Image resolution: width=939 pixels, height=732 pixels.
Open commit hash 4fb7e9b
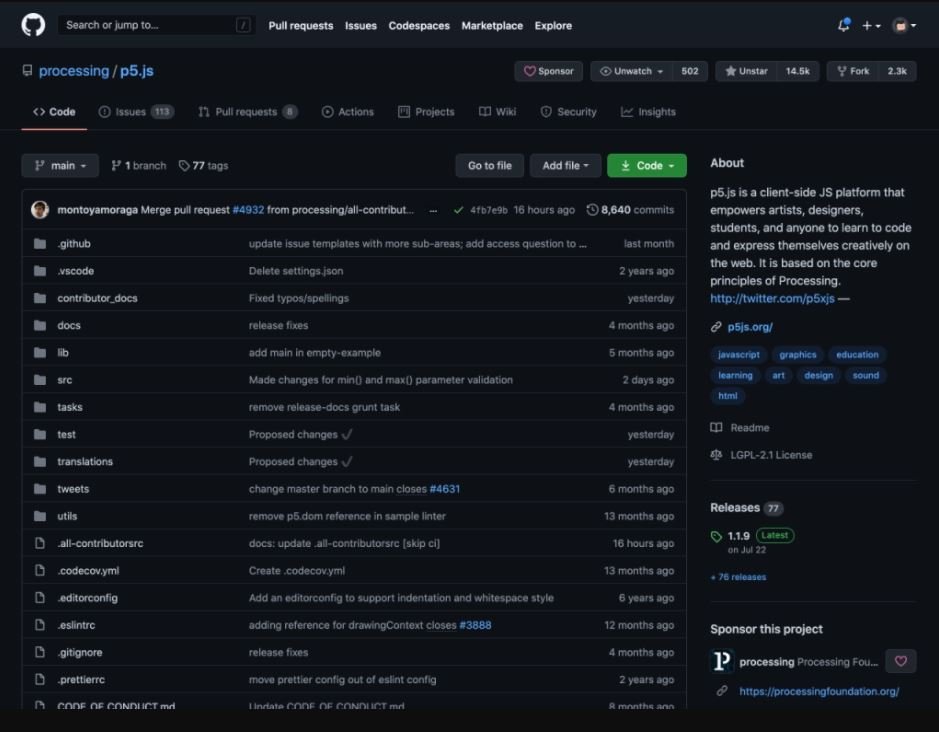pos(489,210)
